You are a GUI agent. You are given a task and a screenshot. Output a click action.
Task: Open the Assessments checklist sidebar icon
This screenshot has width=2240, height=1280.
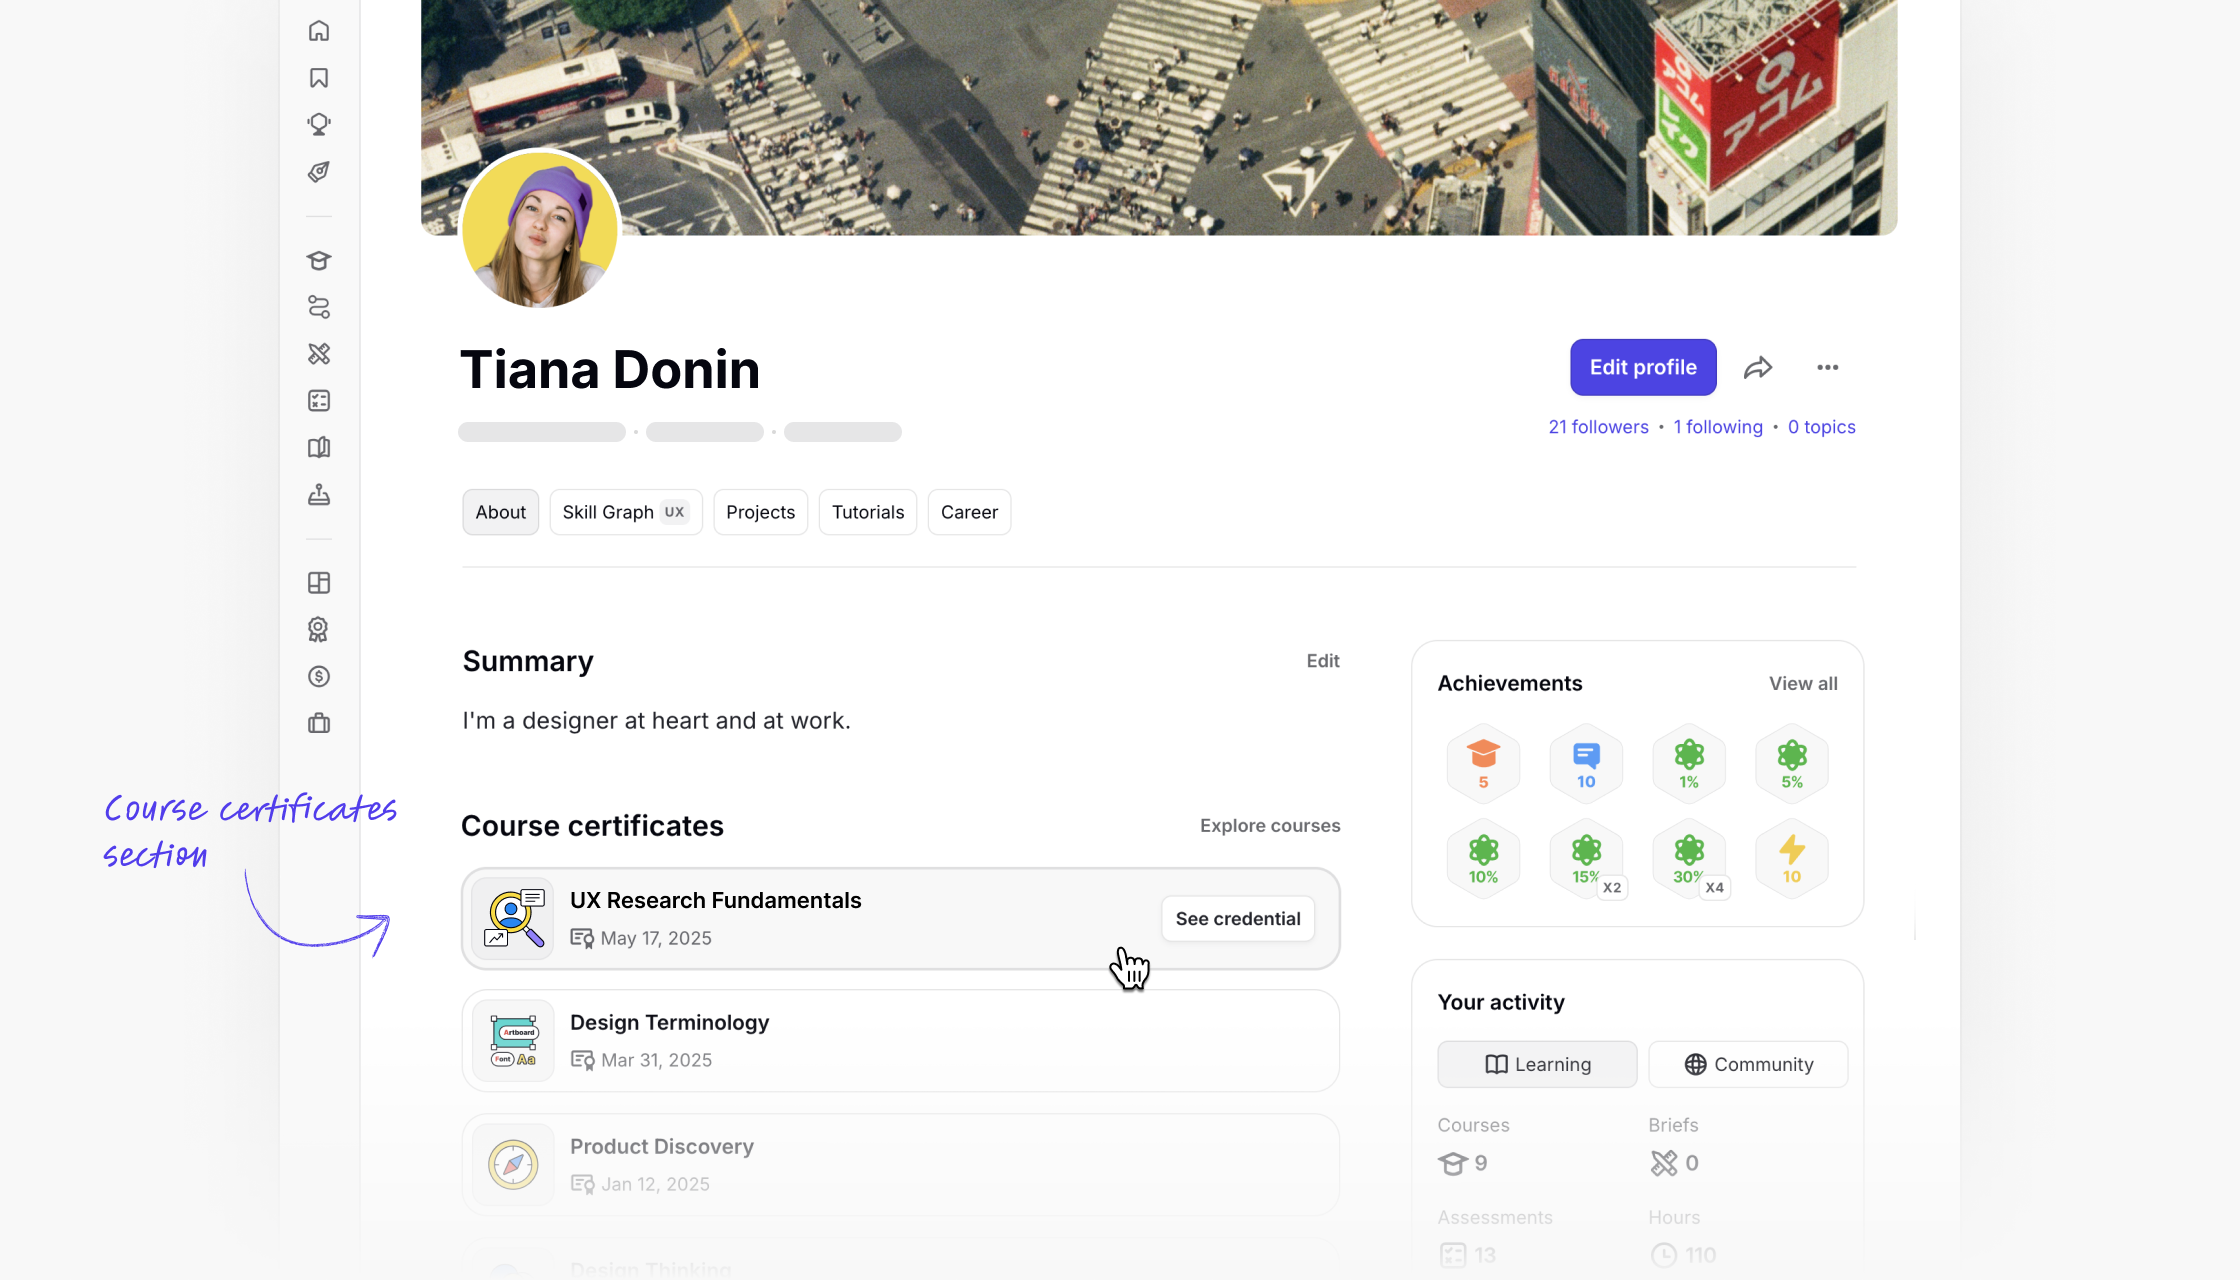[x=319, y=401]
